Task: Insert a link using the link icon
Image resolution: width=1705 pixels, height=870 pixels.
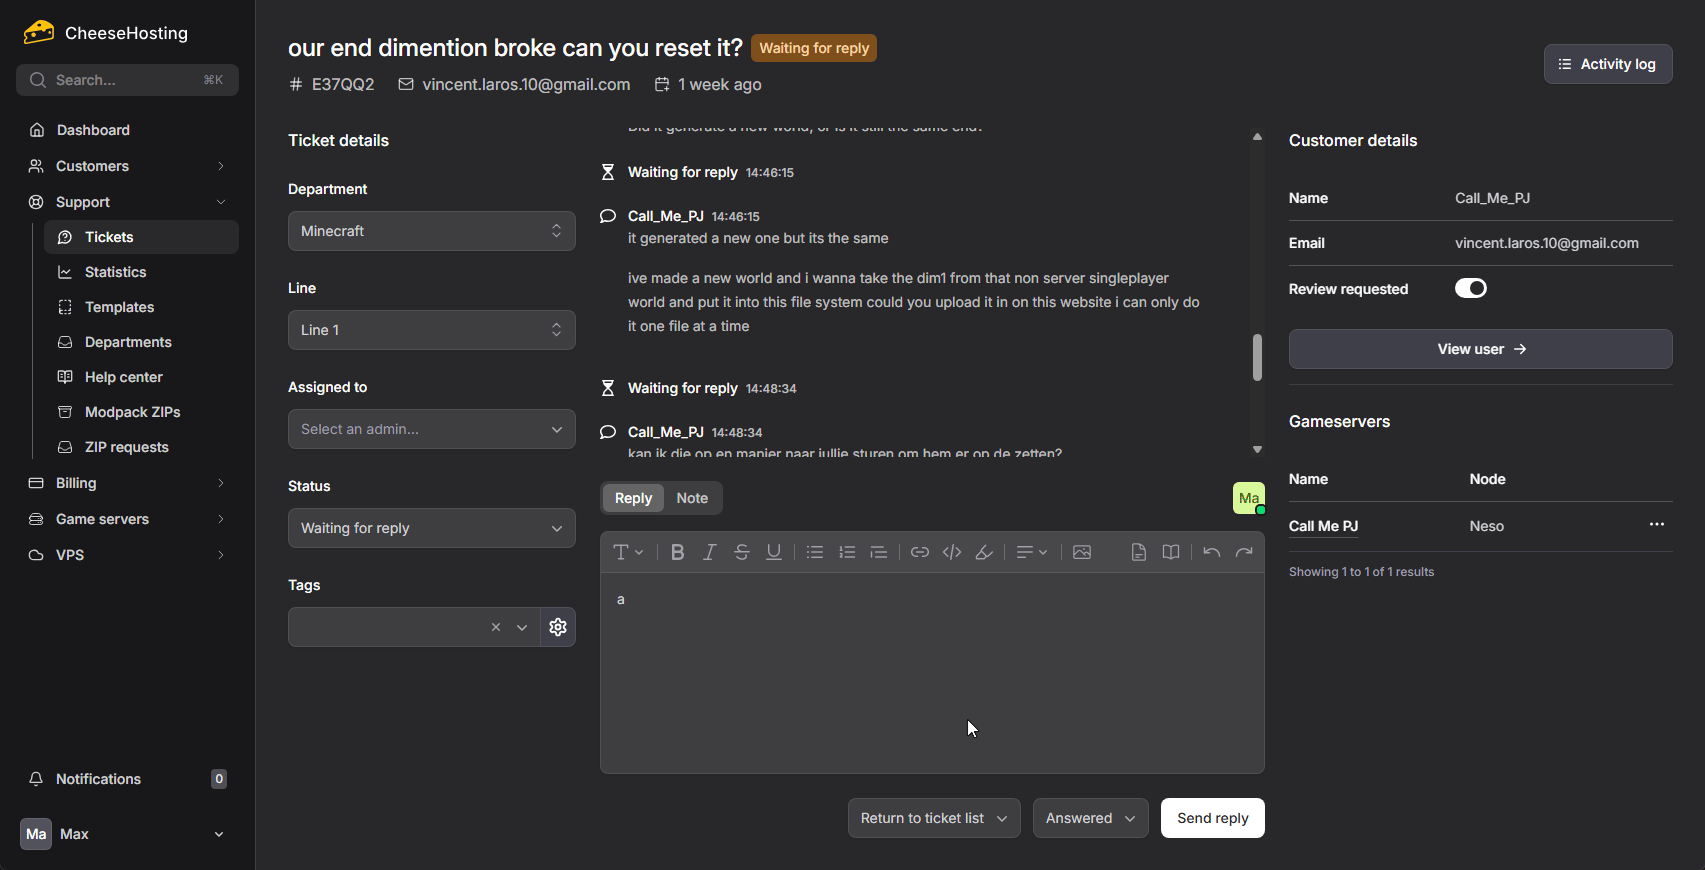Action: [x=919, y=552]
